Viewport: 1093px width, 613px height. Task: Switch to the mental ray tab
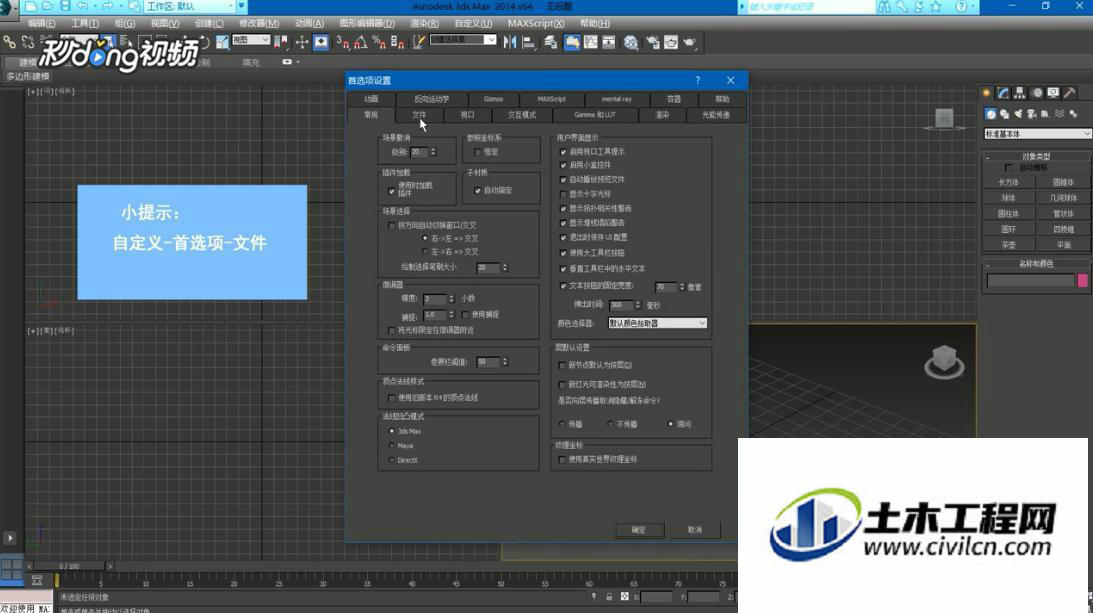pos(617,99)
